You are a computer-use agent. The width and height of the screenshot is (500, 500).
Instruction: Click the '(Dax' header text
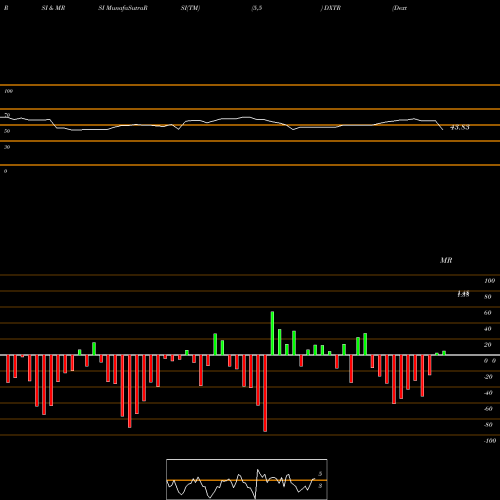[x=399, y=8]
